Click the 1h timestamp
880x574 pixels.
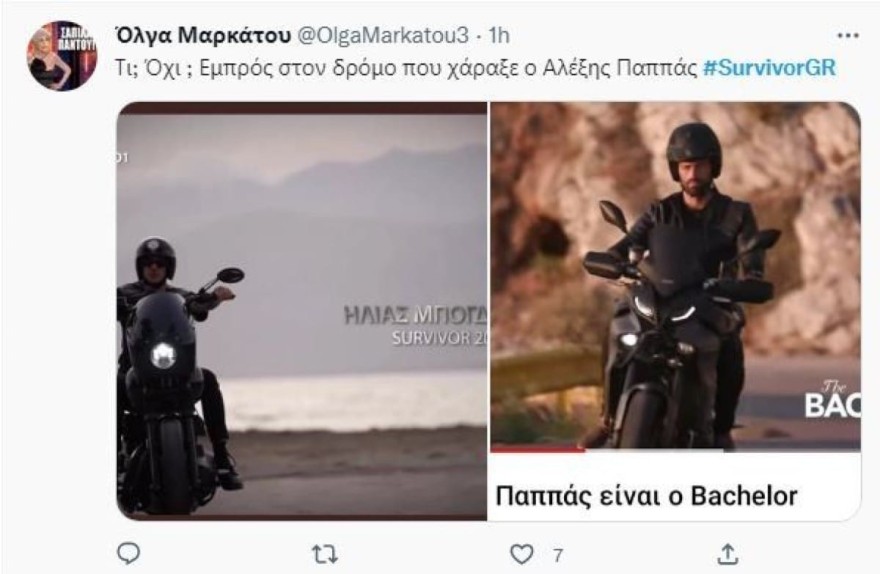(x=498, y=36)
